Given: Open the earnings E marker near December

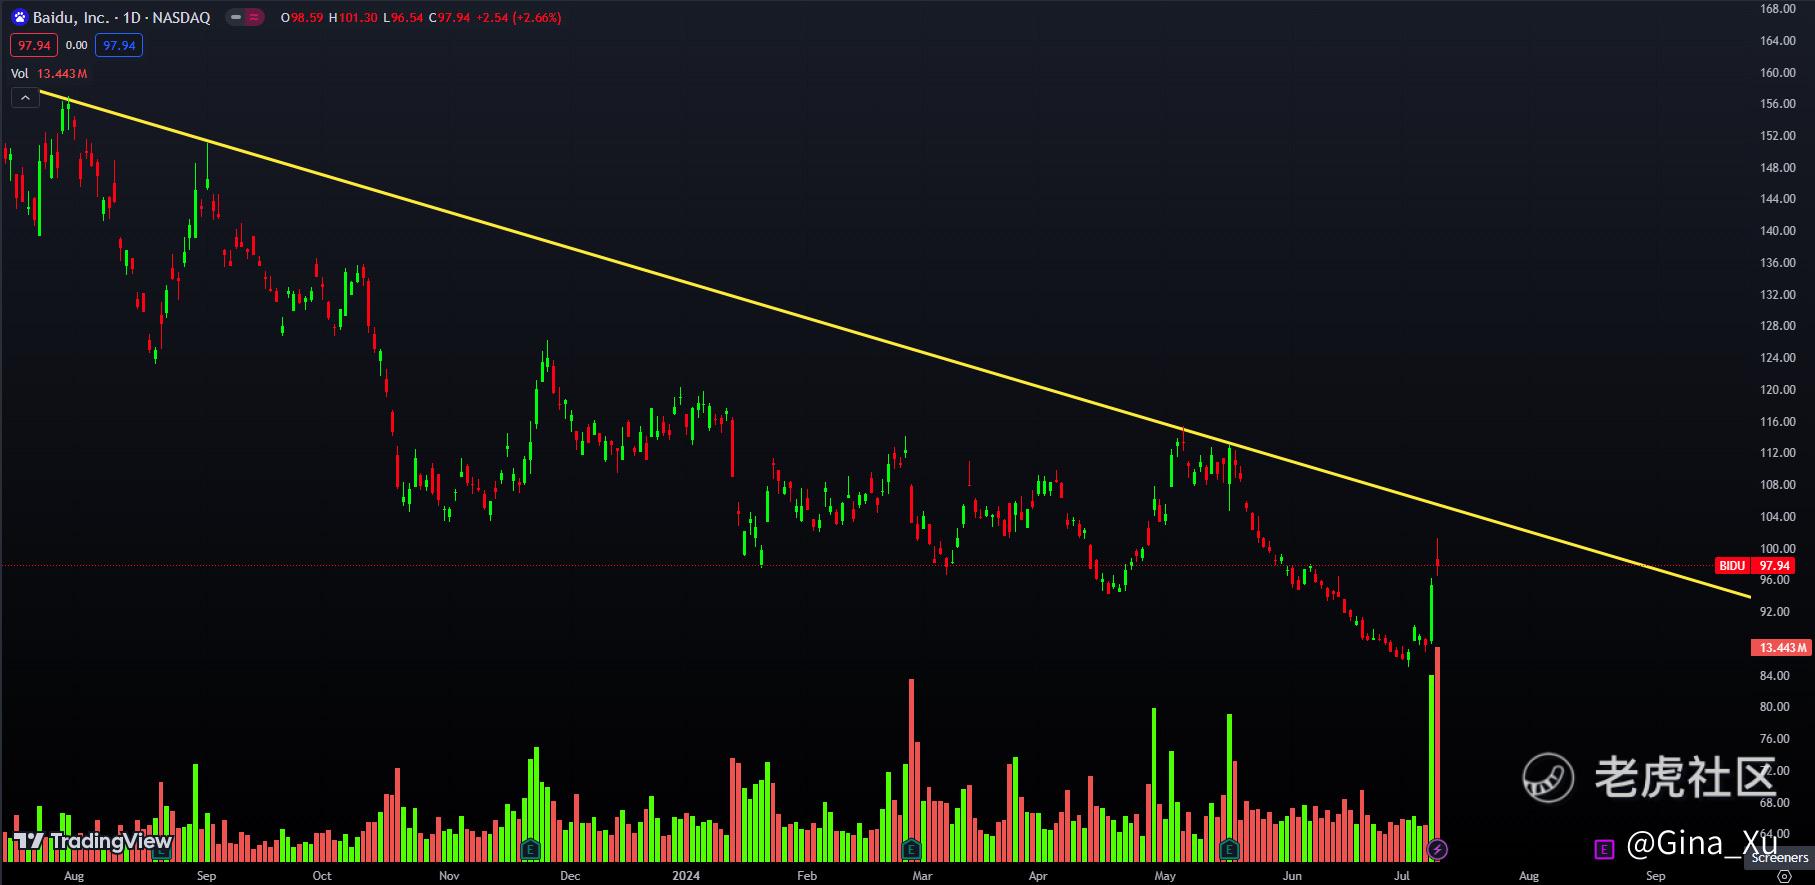Looking at the screenshot, I should click(x=531, y=850).
